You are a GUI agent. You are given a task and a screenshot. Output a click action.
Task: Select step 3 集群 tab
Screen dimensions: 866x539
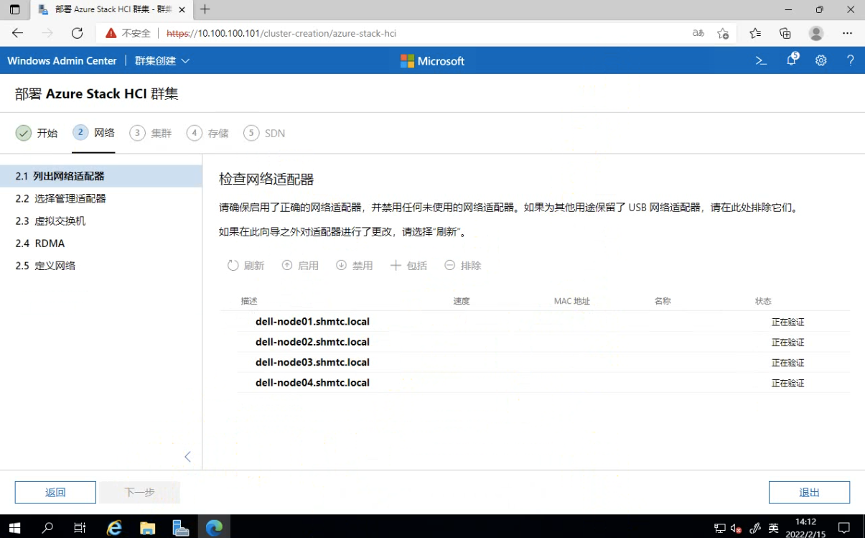[x=150, y=133]
